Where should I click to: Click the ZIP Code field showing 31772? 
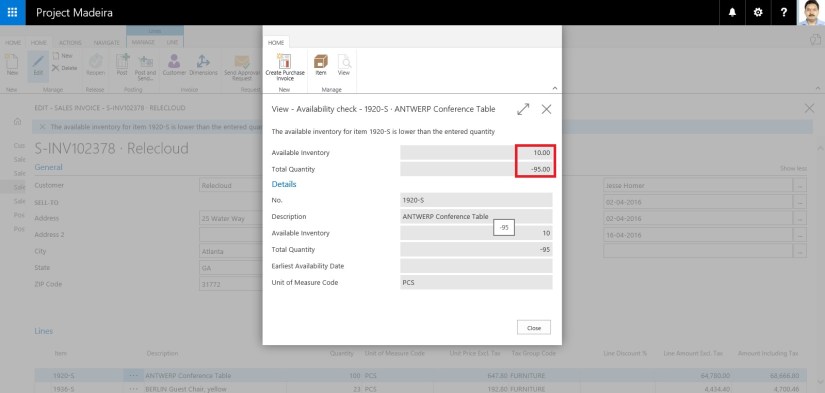pyautogui.click(x=231, y=284)
